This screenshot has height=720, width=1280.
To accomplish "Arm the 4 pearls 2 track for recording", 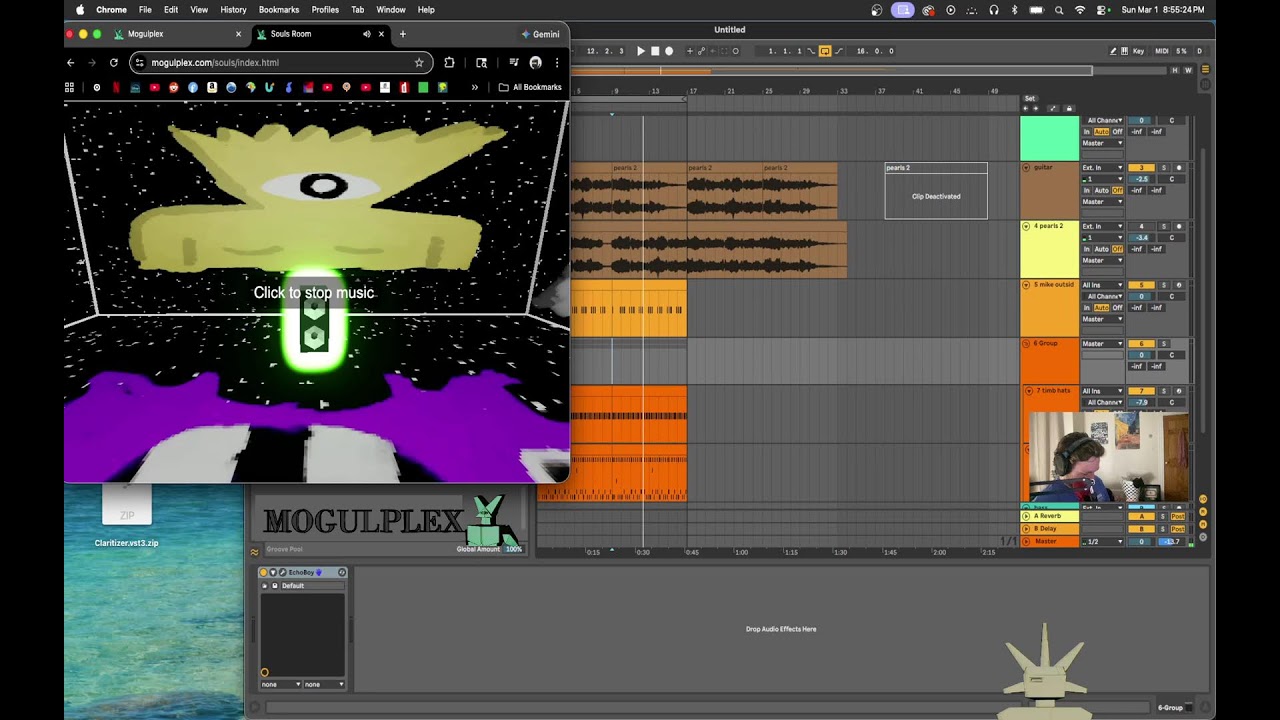I will [x=1179, y=226].
